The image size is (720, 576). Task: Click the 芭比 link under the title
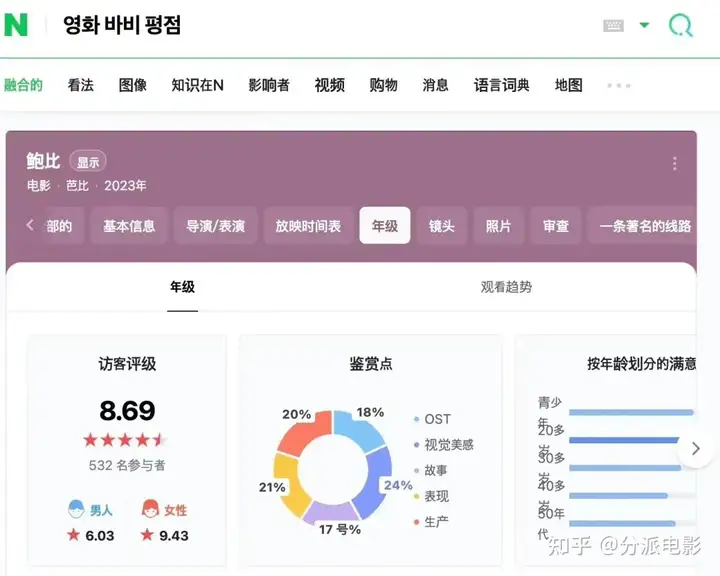point(77,186)
